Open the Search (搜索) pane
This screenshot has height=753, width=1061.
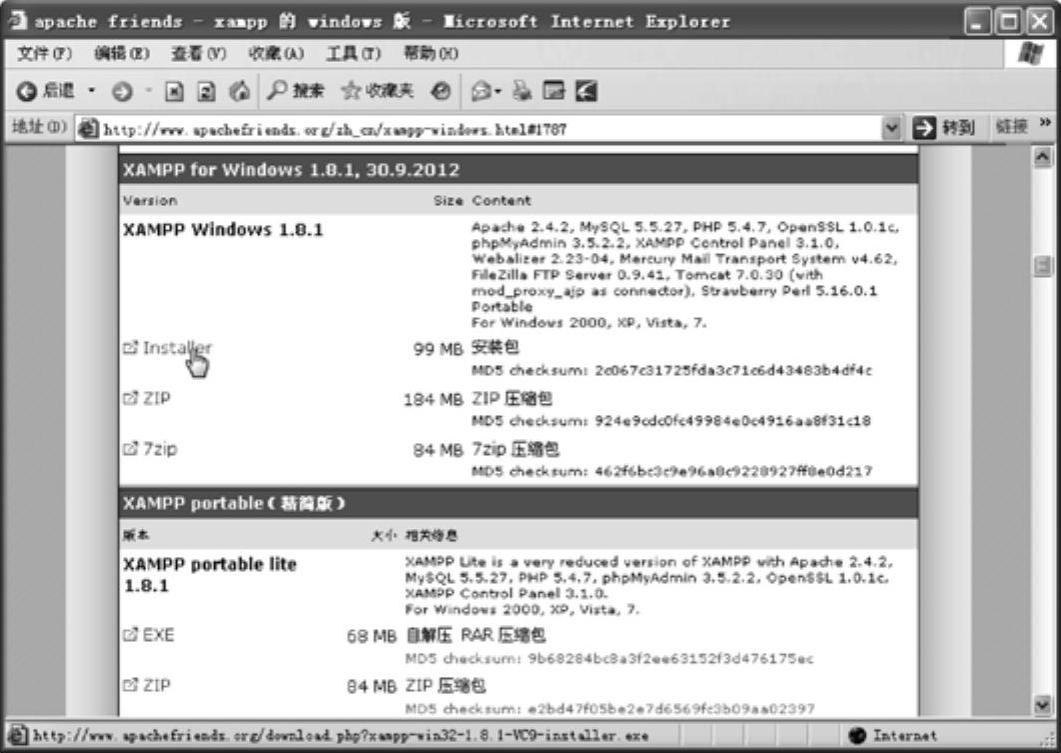pyautogui.click(x=296, y=91)
